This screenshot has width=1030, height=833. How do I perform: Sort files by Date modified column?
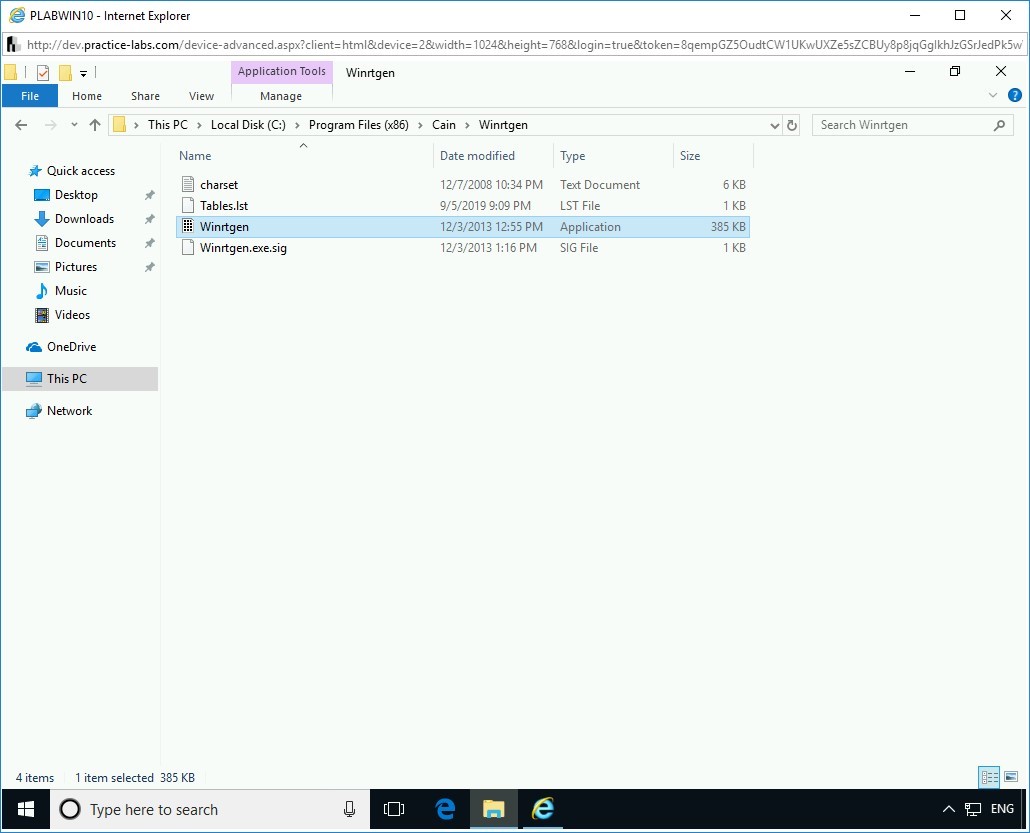tap(477, 156)
